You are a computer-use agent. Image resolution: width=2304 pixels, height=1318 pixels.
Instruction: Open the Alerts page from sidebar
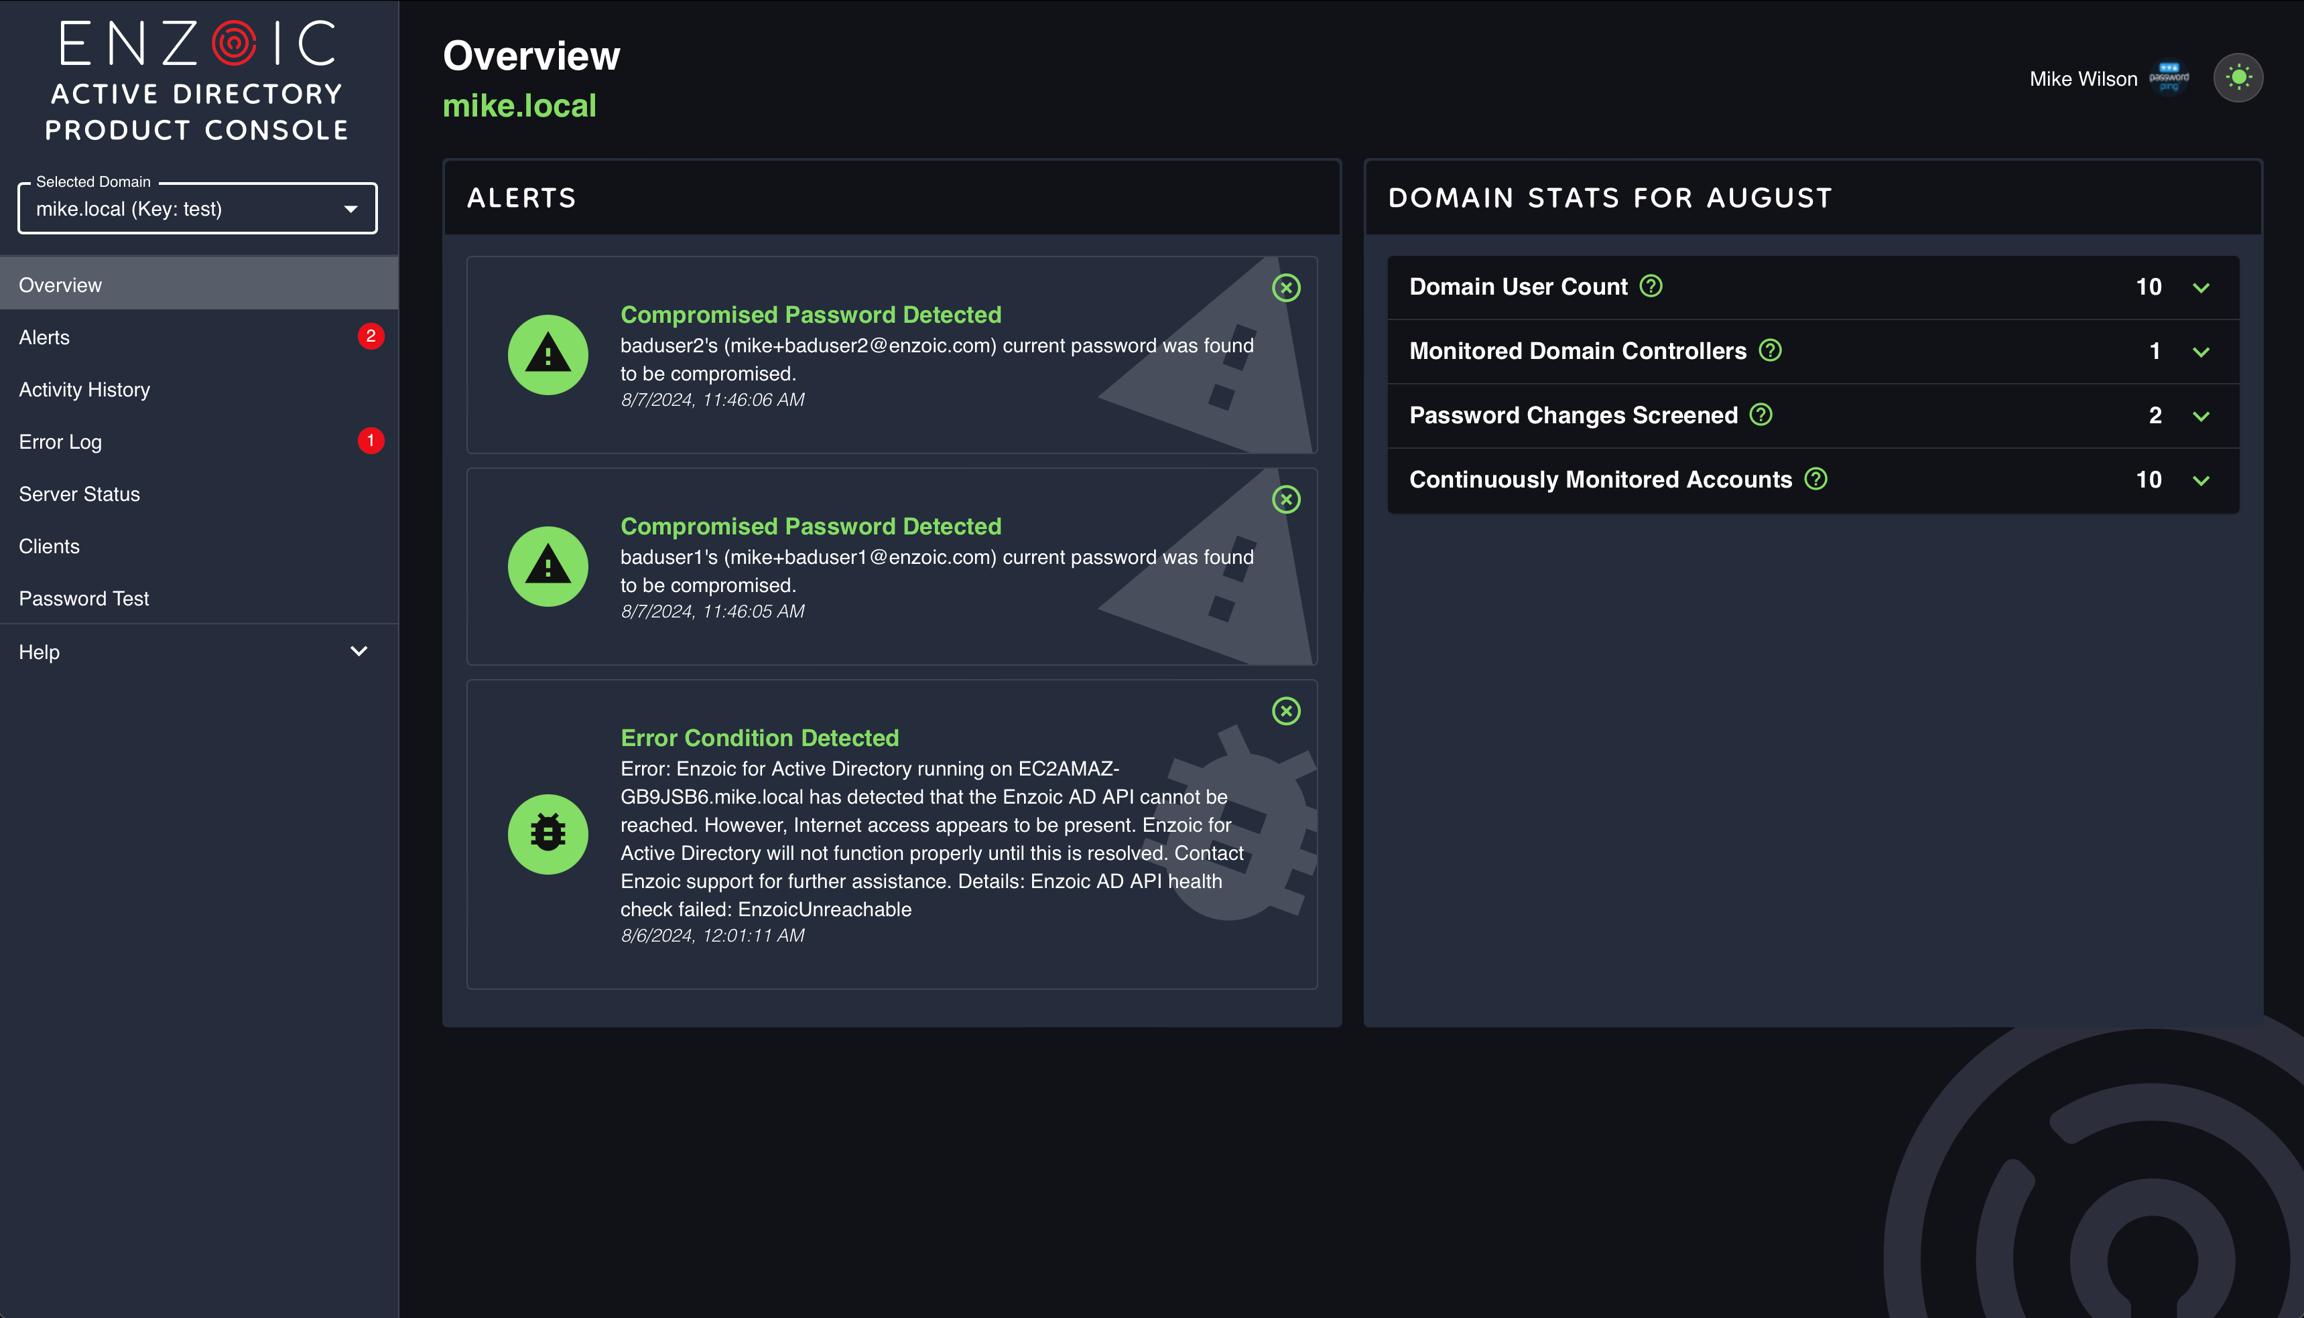[x=45, y=338]
